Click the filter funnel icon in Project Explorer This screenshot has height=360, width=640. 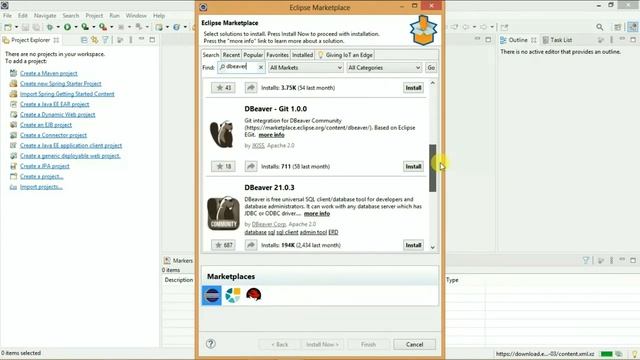pos(106,40)
